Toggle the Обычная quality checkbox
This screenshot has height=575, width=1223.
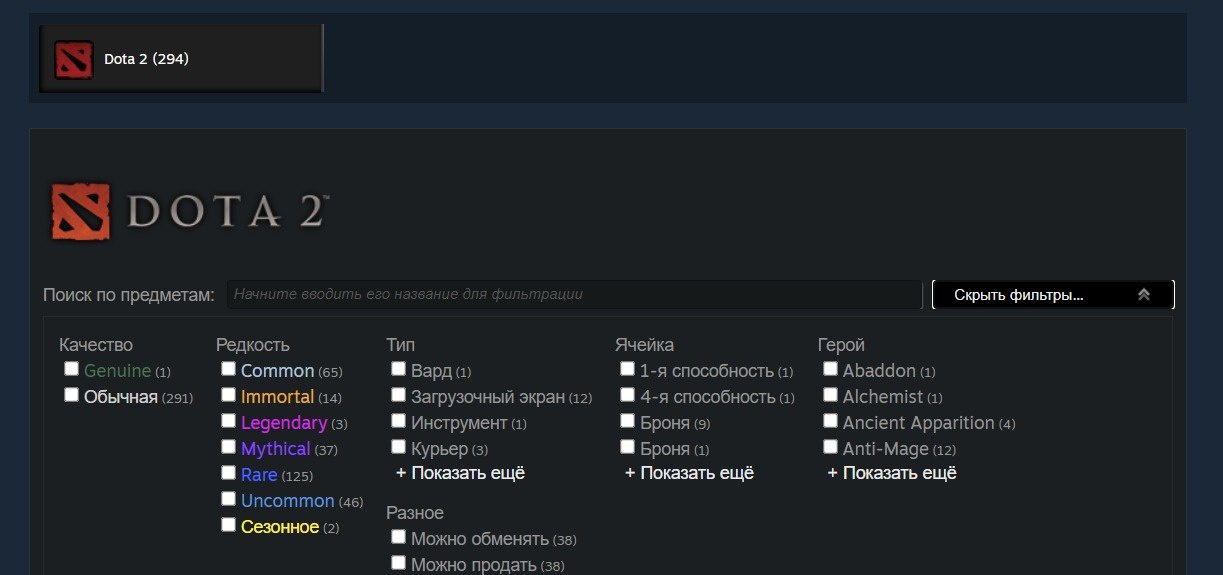71,395
